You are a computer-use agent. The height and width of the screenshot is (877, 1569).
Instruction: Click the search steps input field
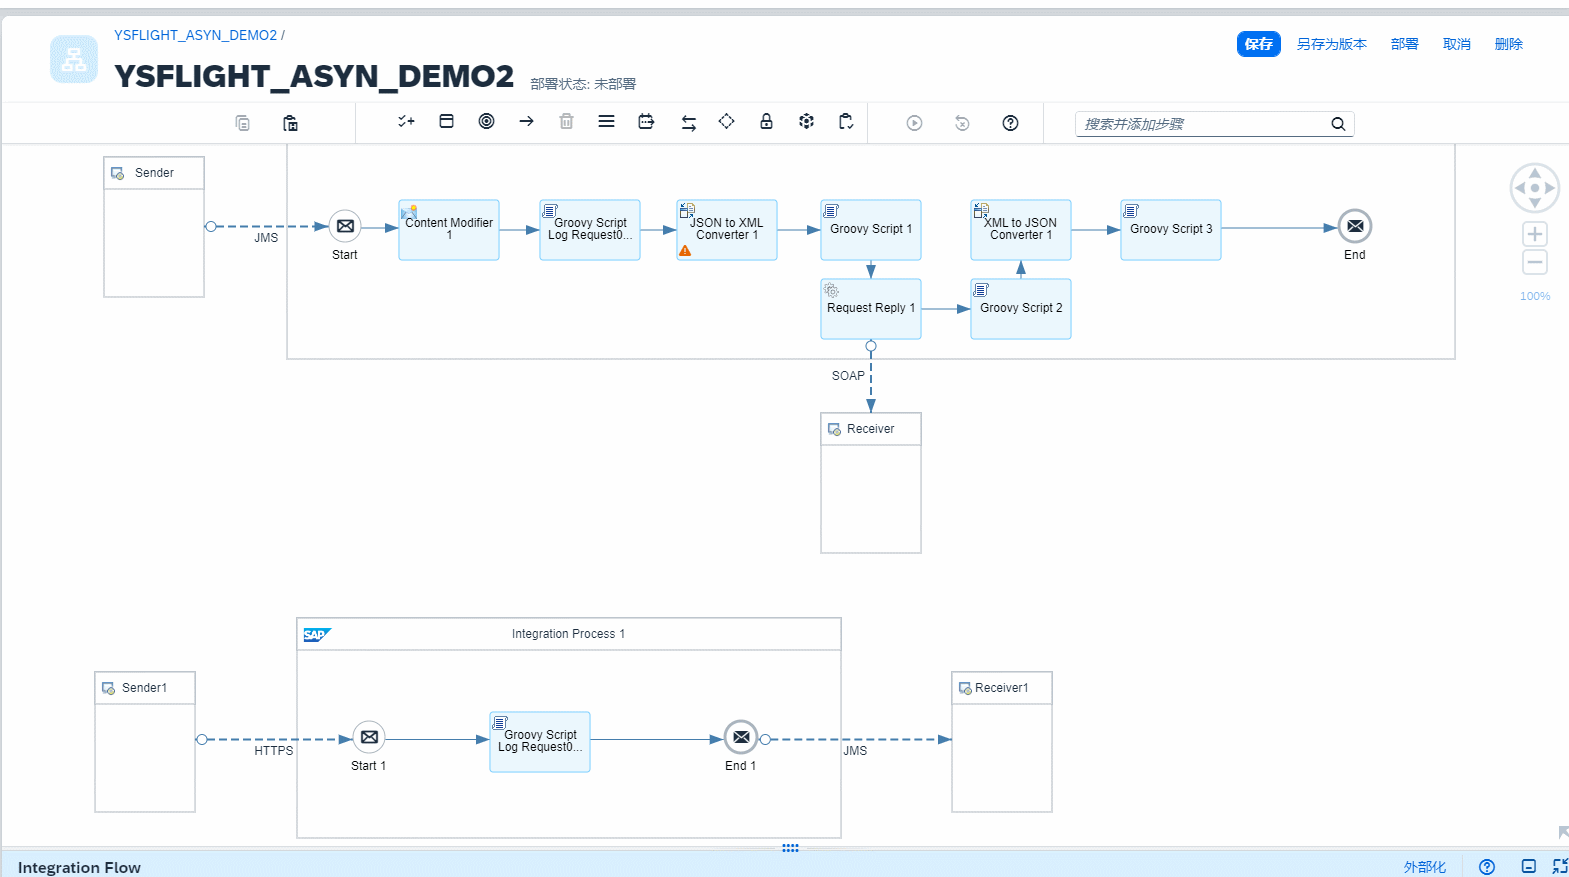click(1200, 124)
